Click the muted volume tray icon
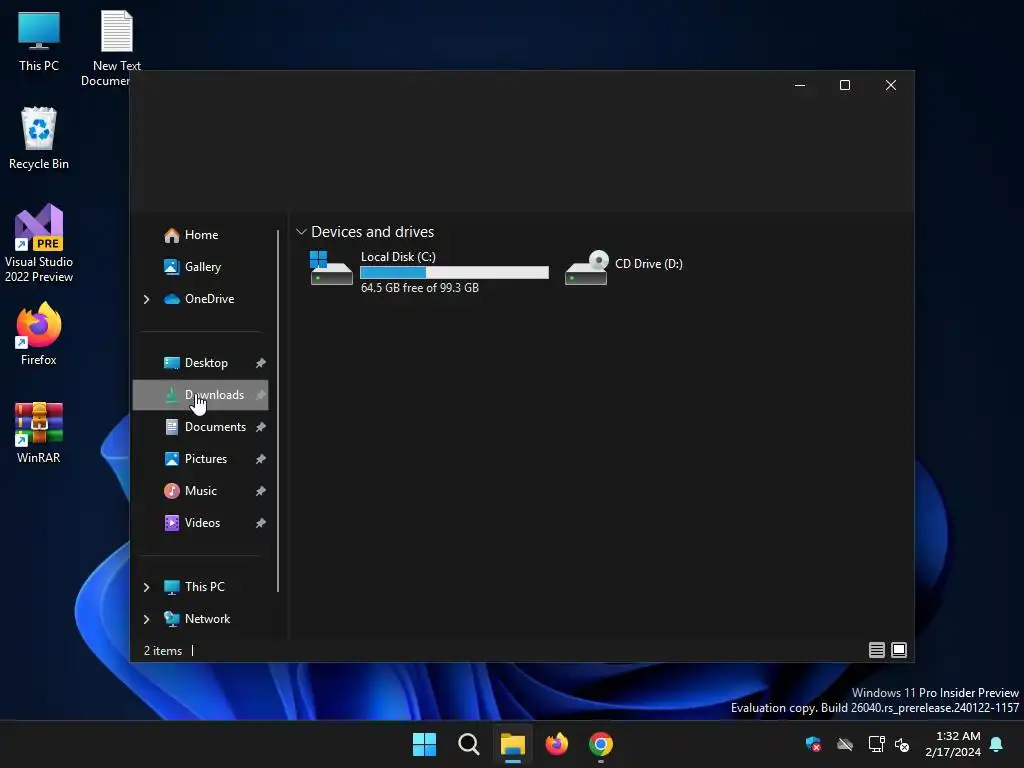 [x=902, y=744]
